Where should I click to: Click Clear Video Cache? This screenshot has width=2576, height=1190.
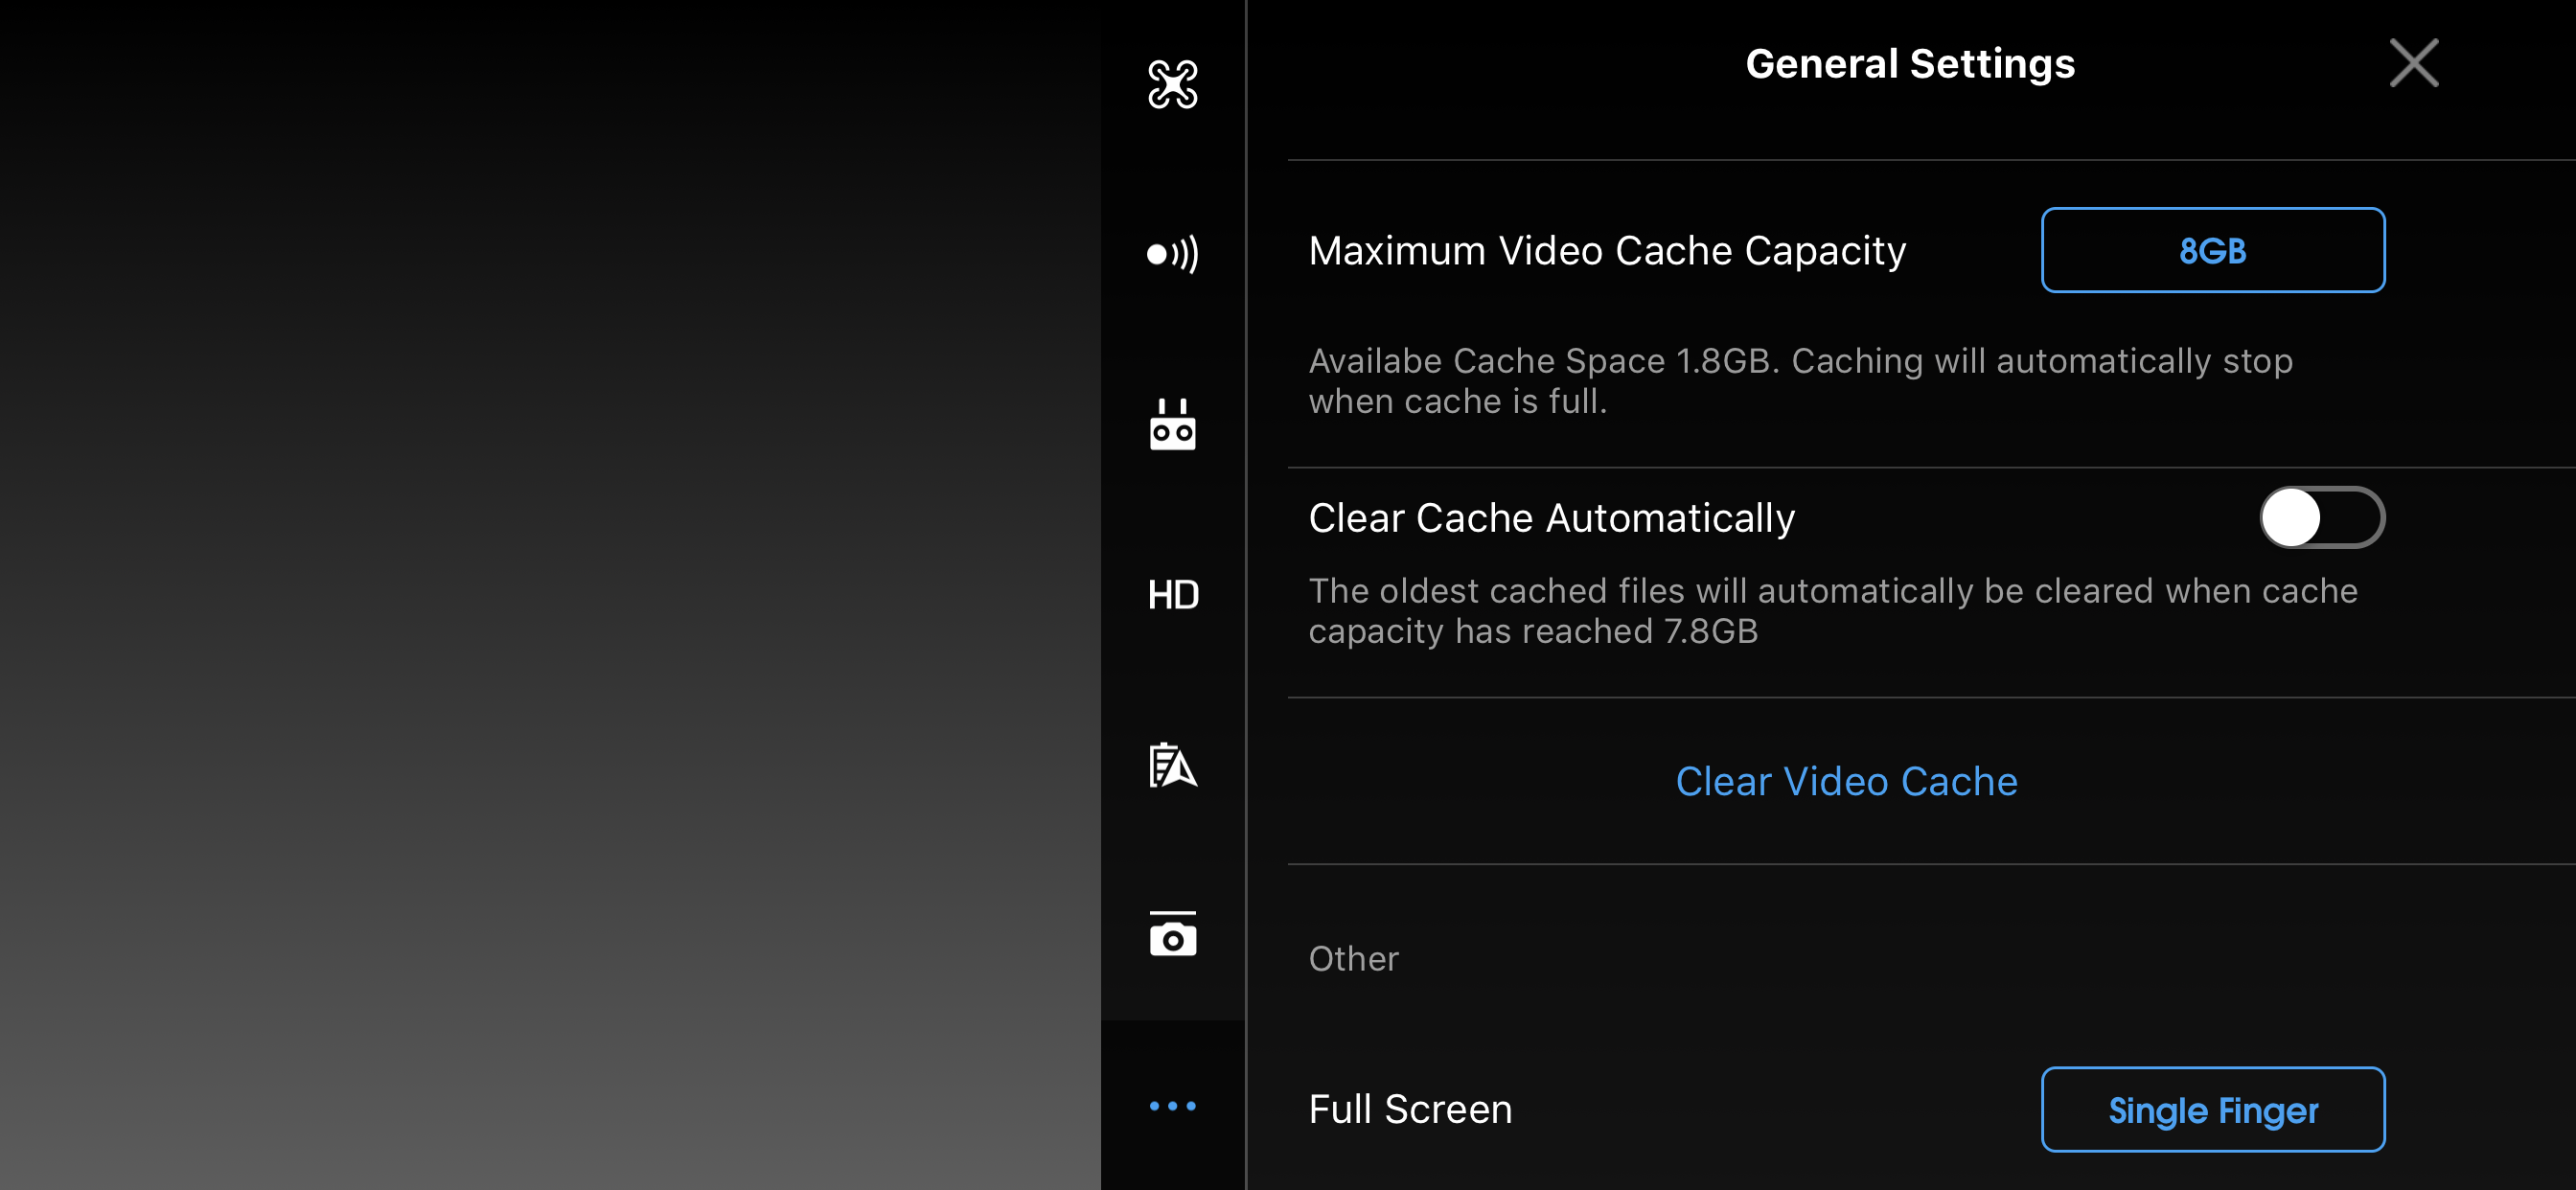[1846, 782]
